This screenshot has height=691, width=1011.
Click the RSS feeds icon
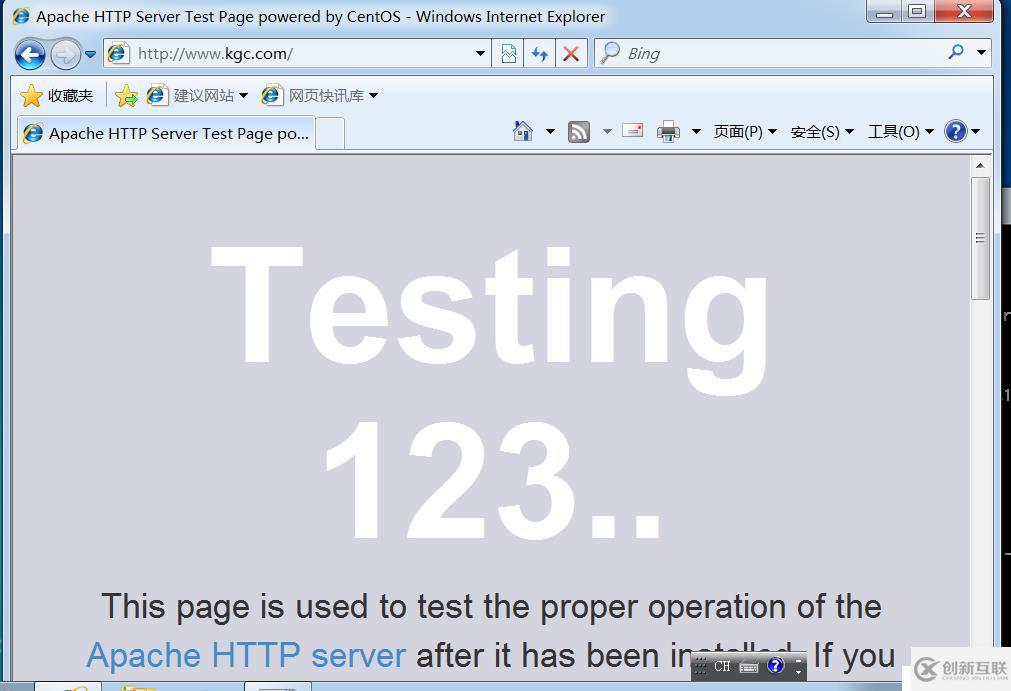[x=578, y=131]
